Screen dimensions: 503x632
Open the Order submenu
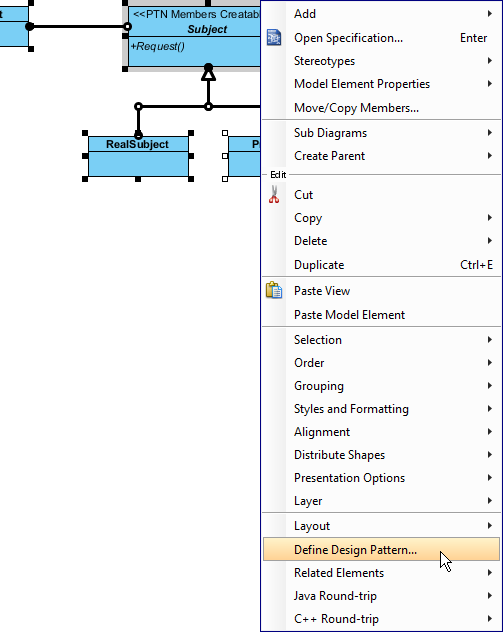click(381, 363)
